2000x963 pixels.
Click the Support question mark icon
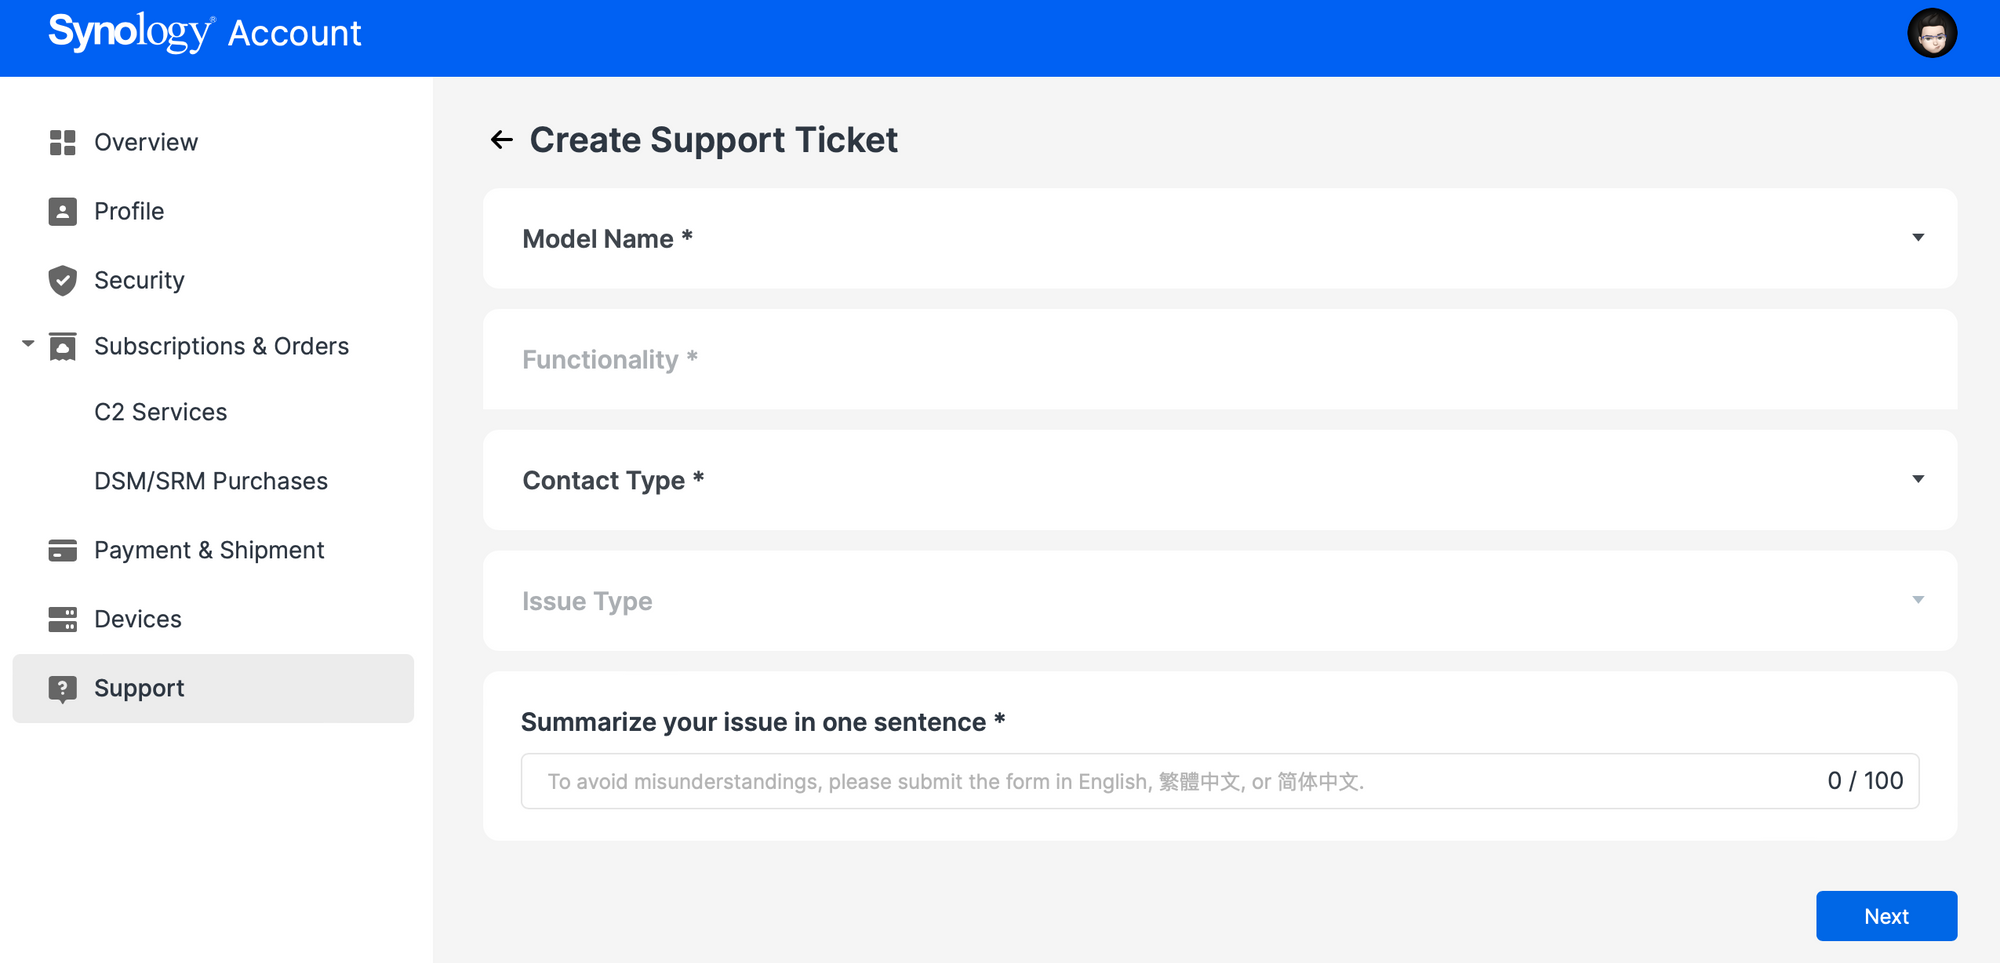click(62, 688)
